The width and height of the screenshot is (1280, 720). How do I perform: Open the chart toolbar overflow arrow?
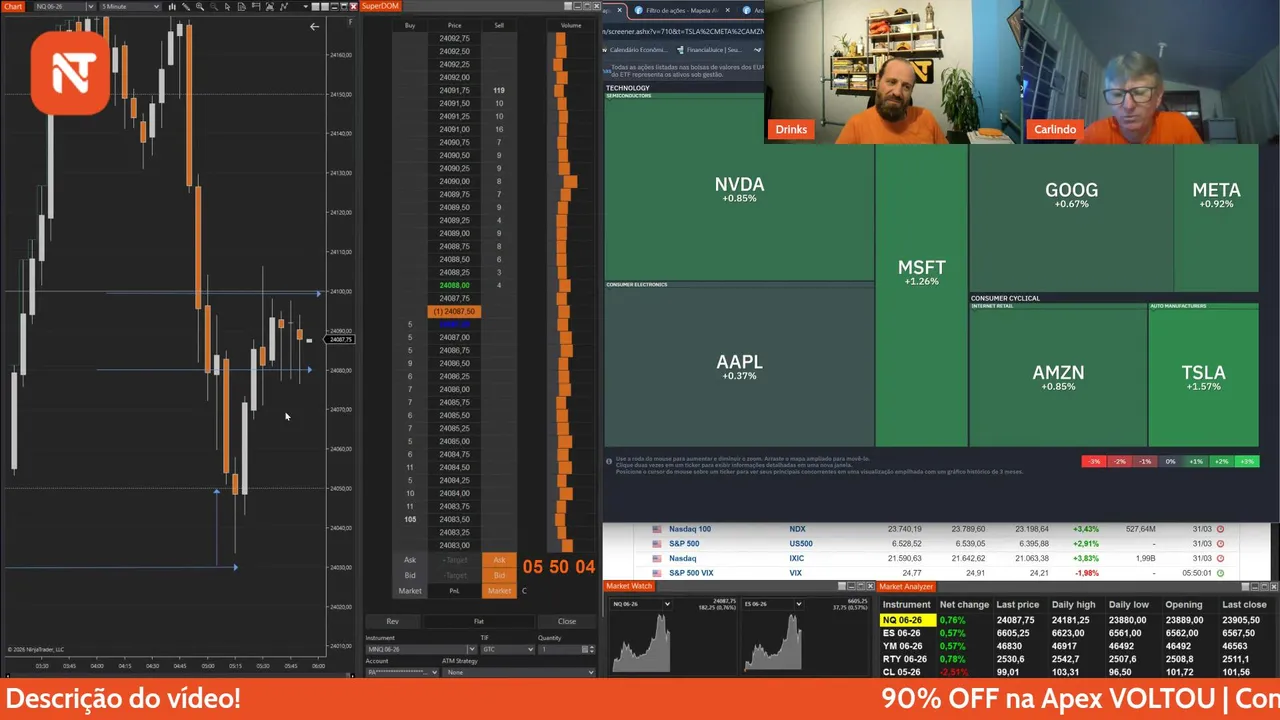[x=306, y=7]
